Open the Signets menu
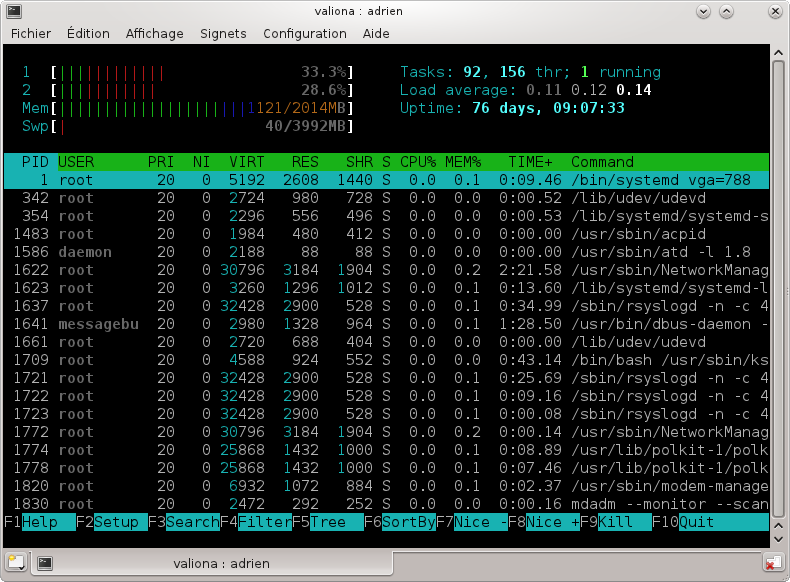The height and width of the screenshot is (582, 790). tap(223, 34)
